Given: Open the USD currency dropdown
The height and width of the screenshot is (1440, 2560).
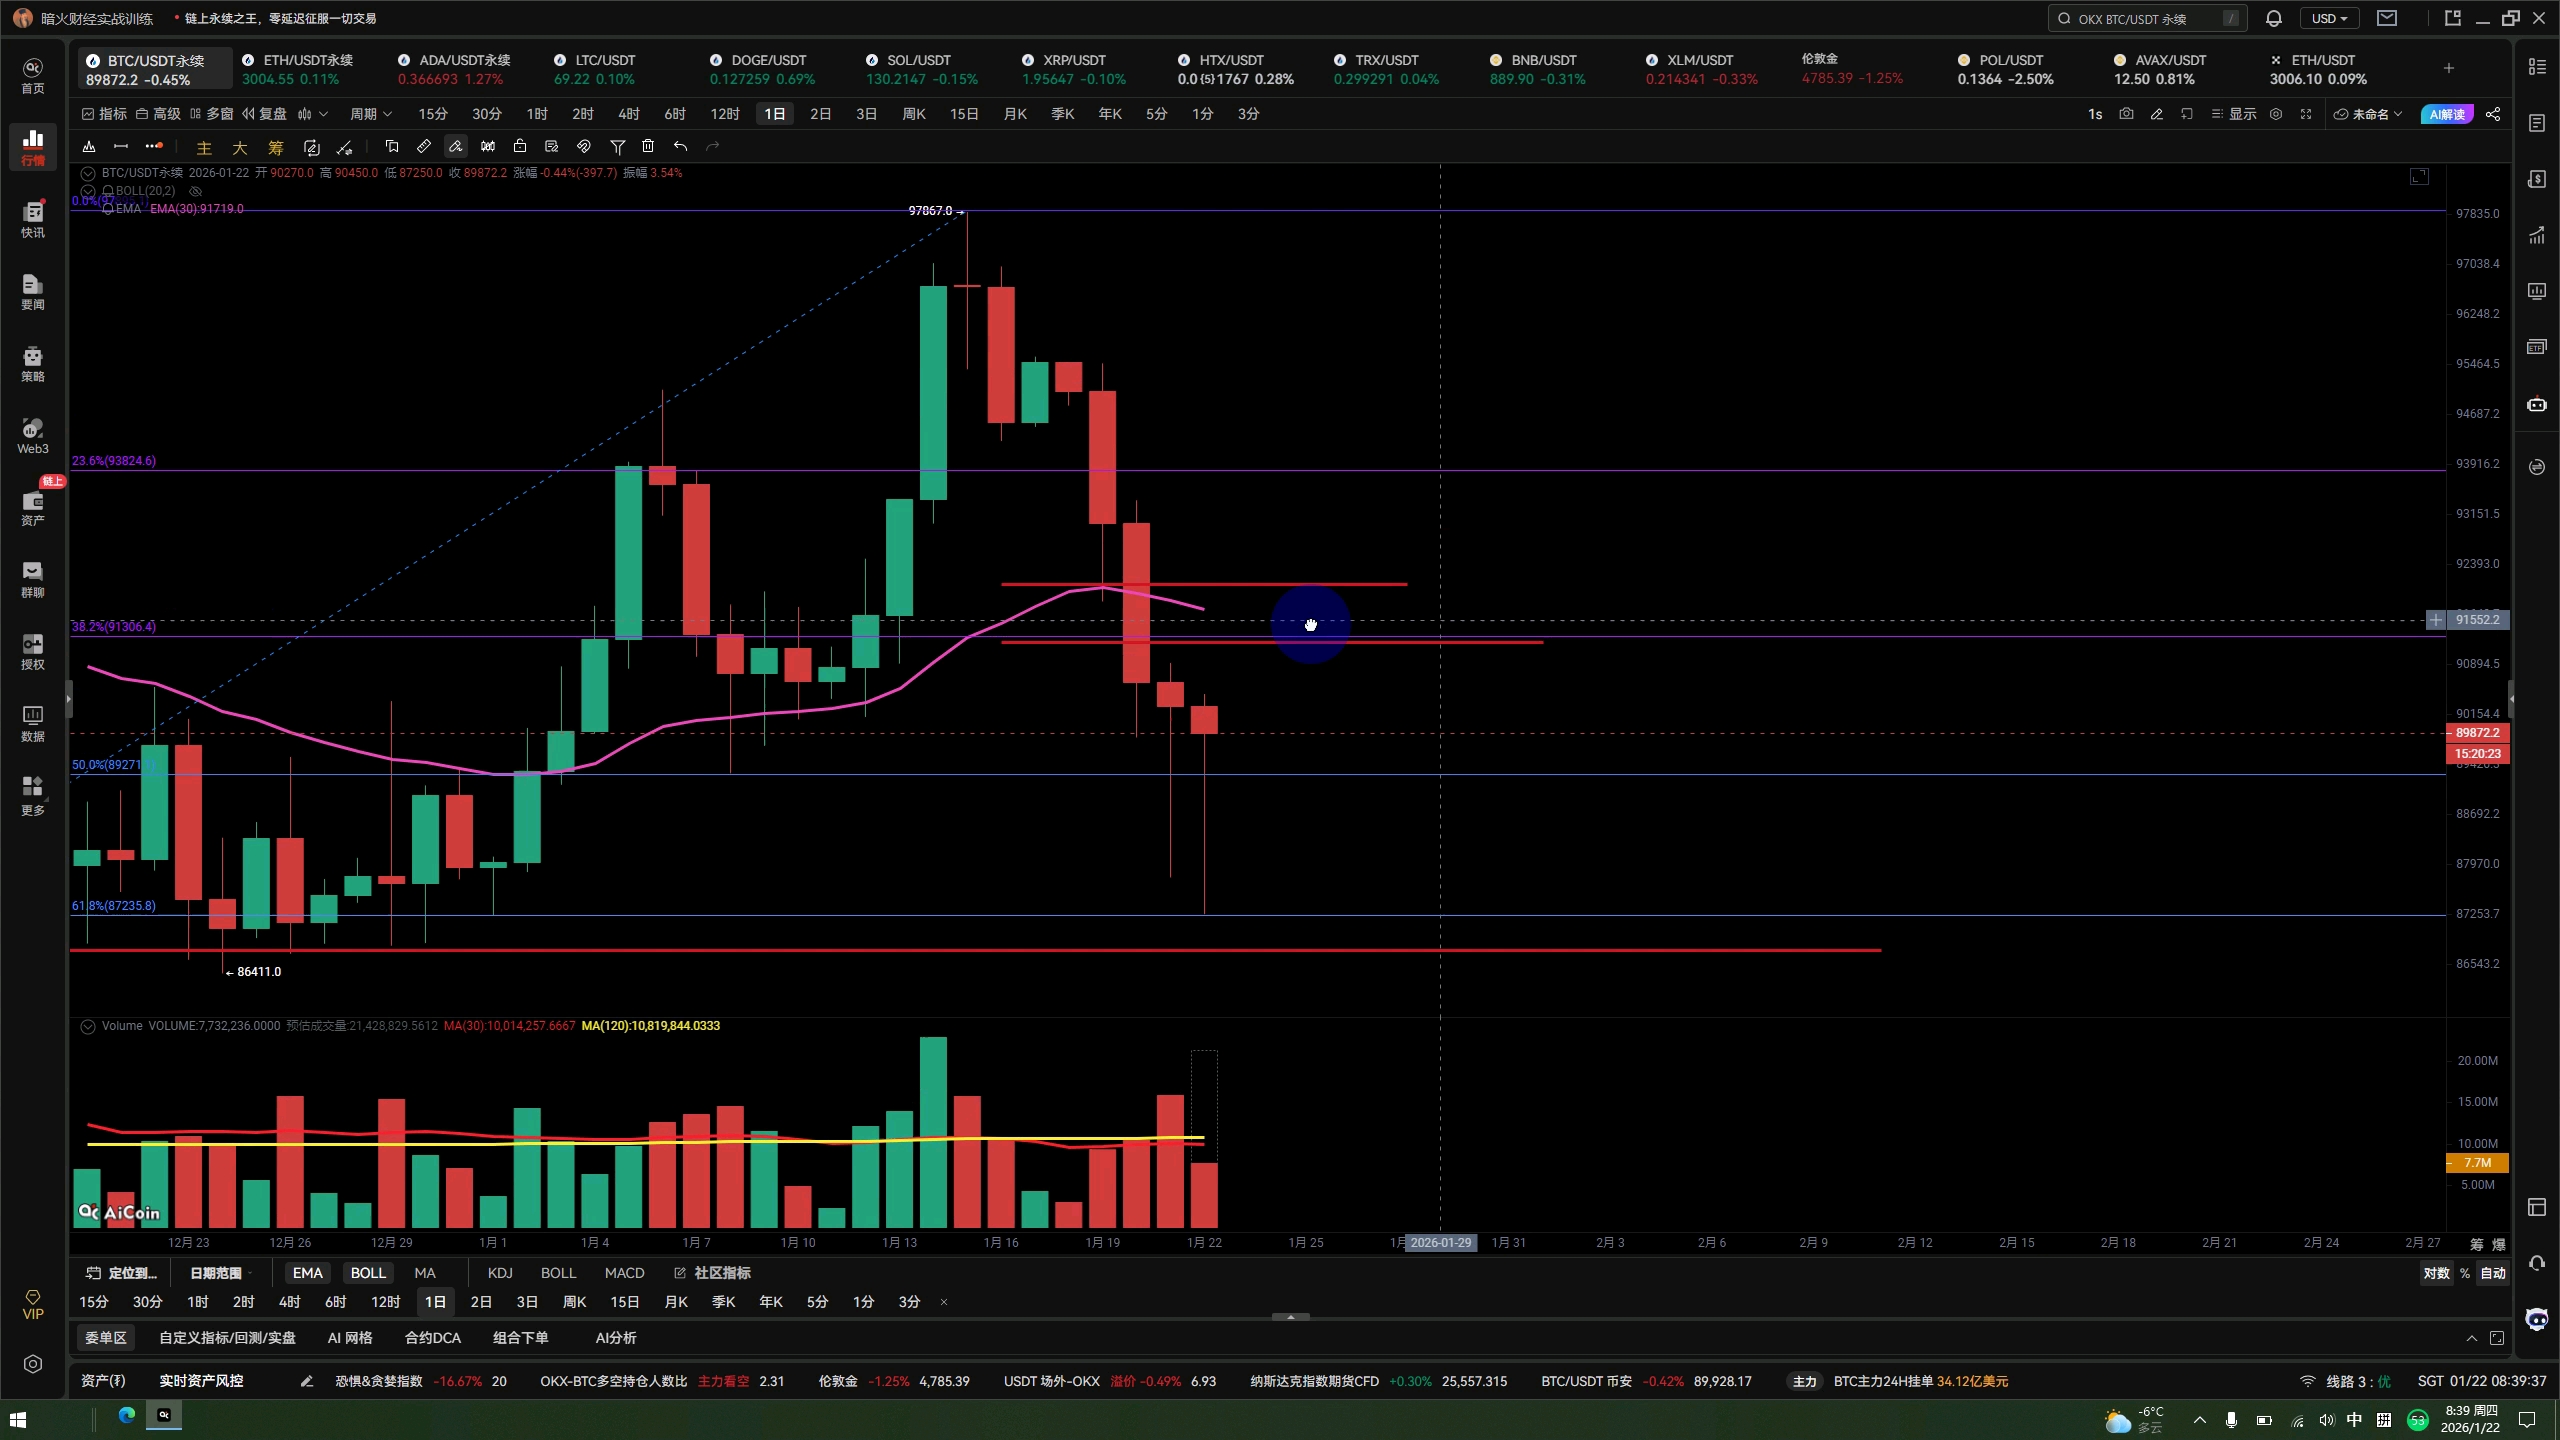Looking at the screenshot, I should 2329,18.
